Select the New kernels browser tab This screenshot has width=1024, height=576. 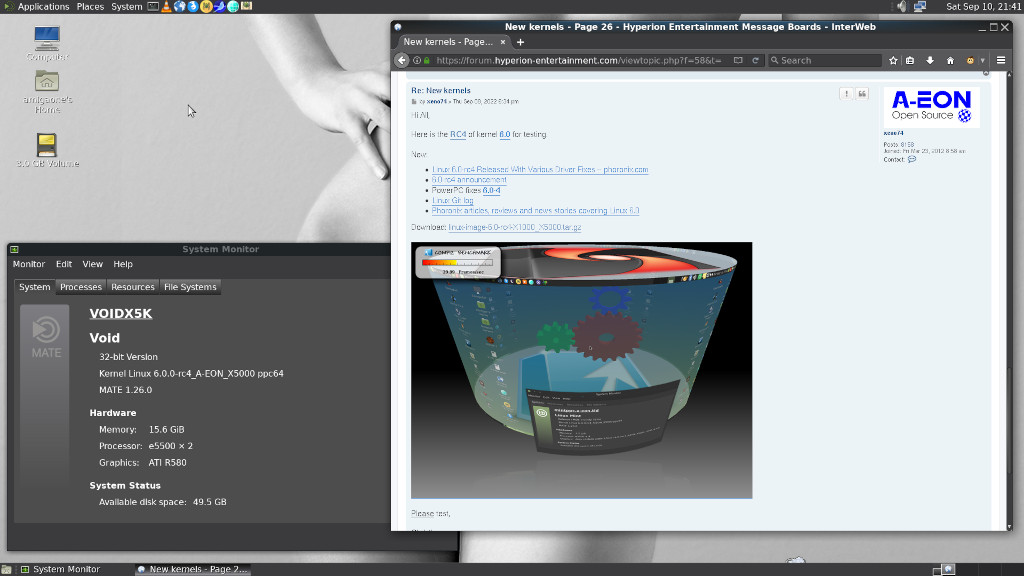click(x=454, y=42)
